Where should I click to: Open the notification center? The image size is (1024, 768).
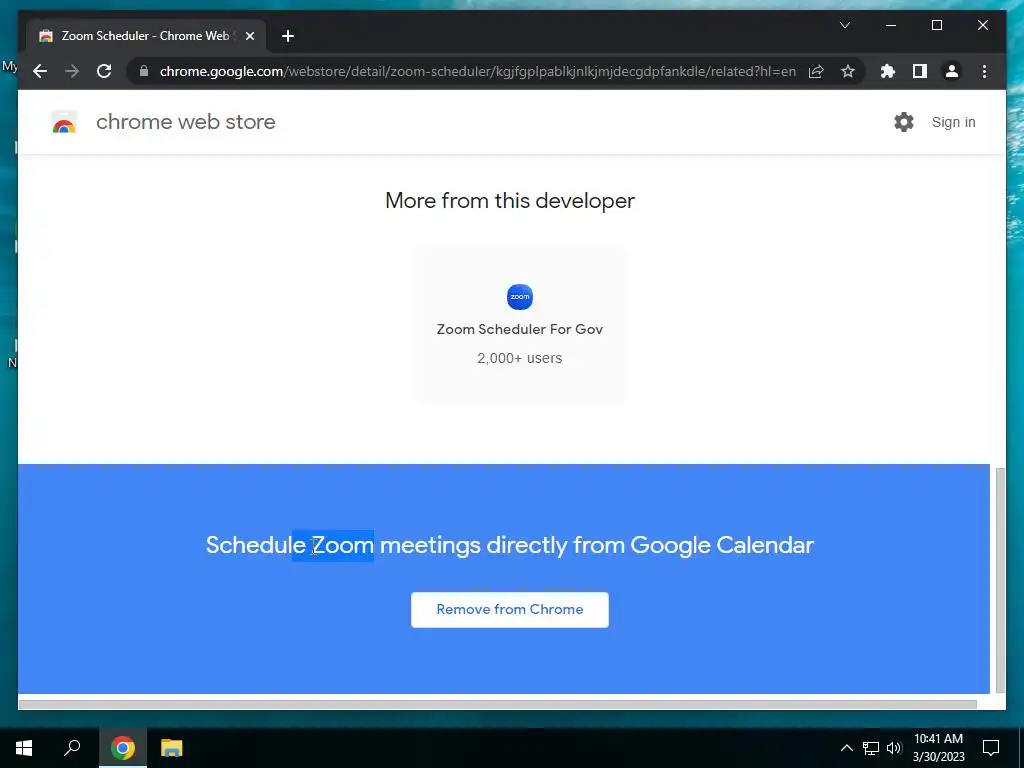coord(991,748)
